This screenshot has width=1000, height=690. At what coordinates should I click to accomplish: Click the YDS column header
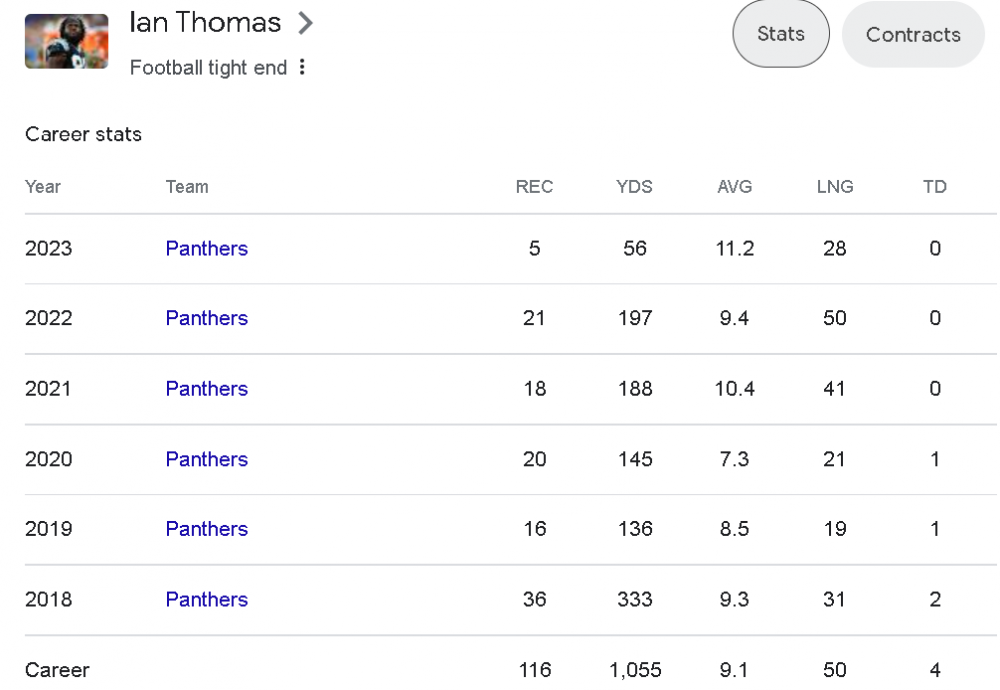pos(634,186)
